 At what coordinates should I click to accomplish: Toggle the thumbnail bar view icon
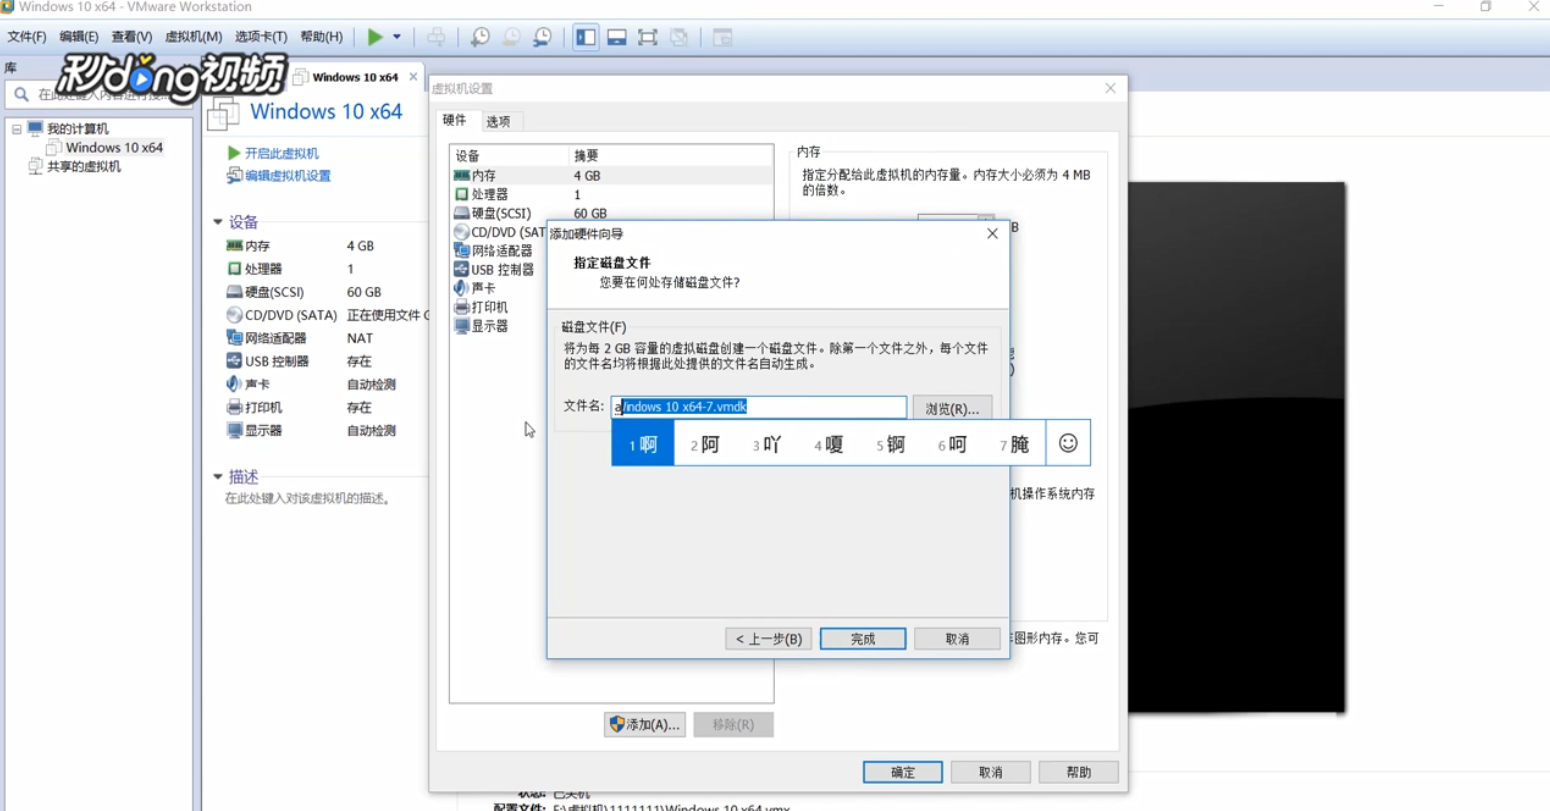[617, 37]
